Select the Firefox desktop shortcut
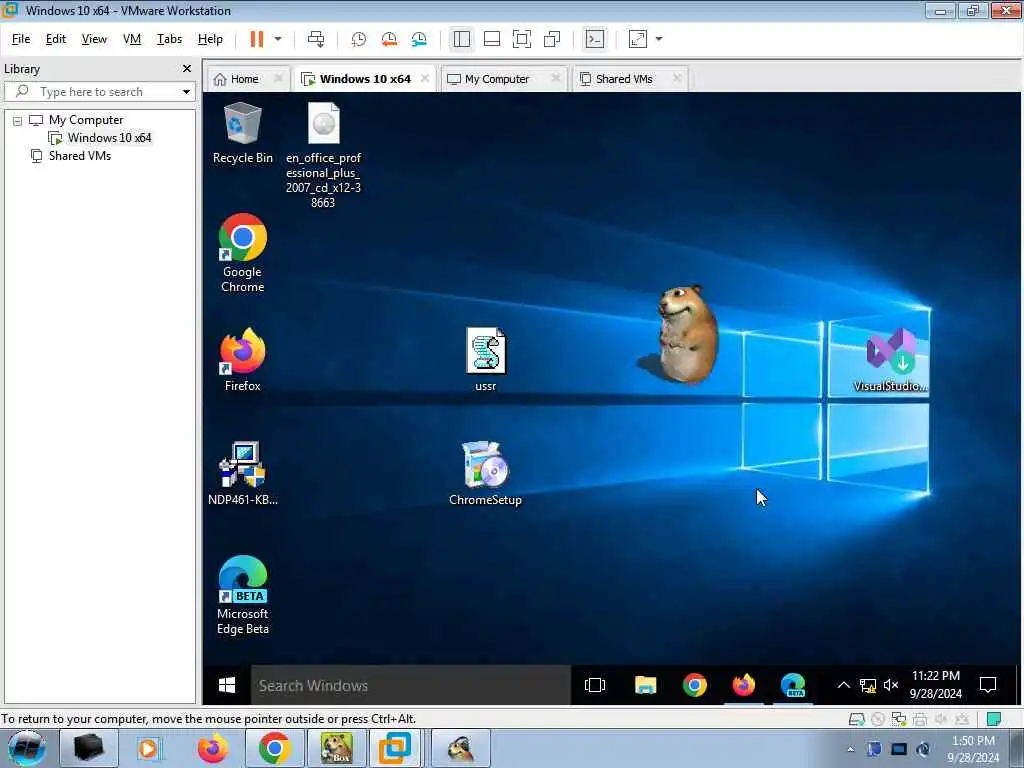Viewport: 1024px width, 768px height. click(x=243, y=360)
